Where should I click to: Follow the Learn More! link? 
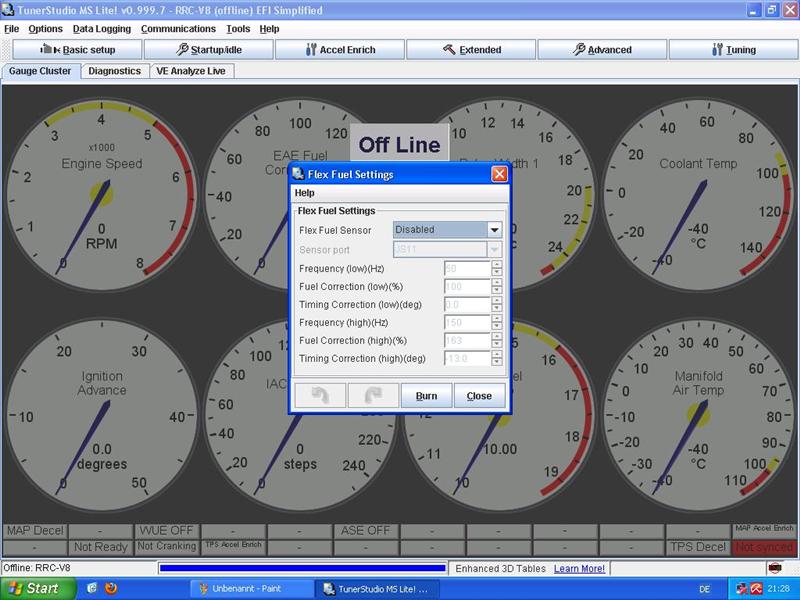[579, 568]
